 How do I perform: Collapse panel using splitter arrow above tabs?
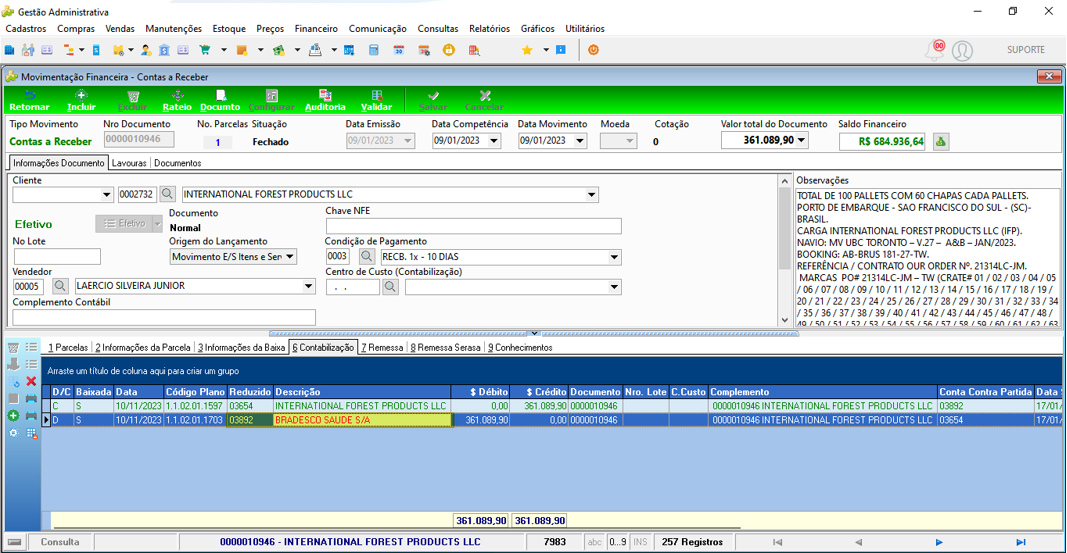534,333
